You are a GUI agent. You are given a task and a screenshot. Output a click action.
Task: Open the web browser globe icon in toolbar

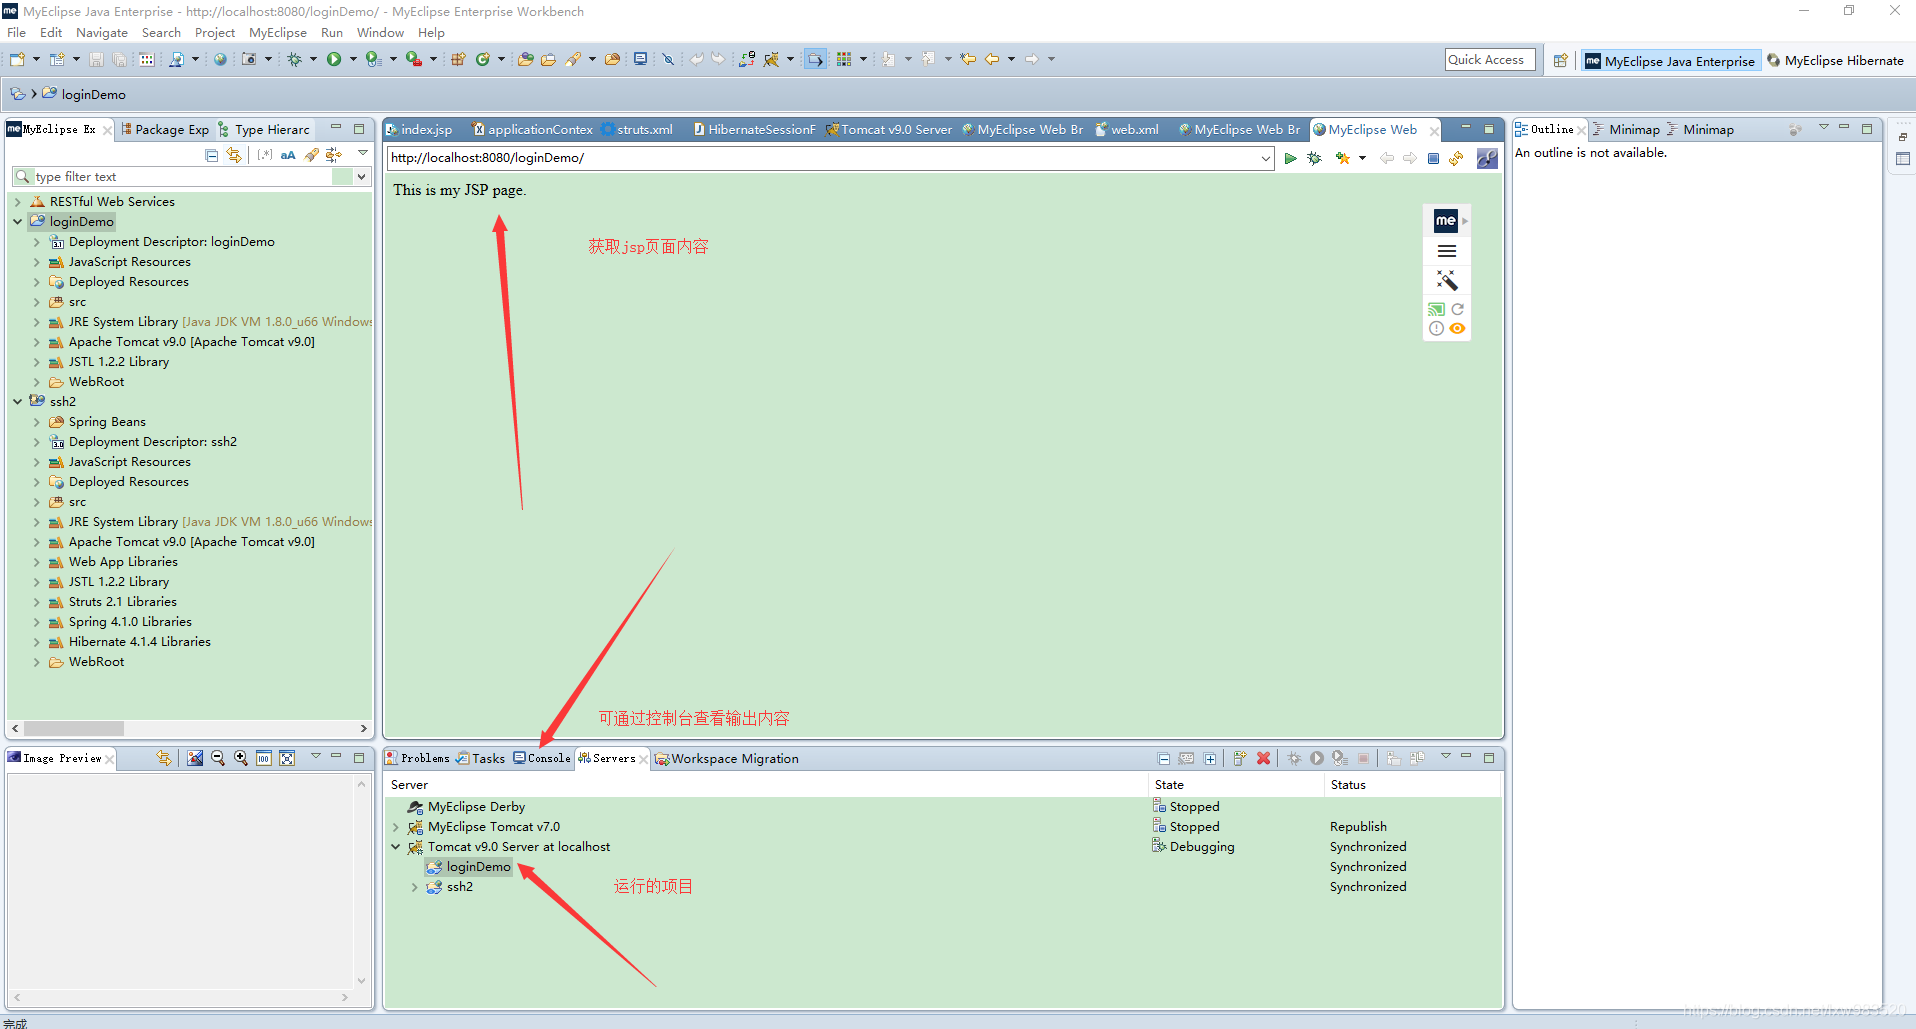tap(220, 60)
